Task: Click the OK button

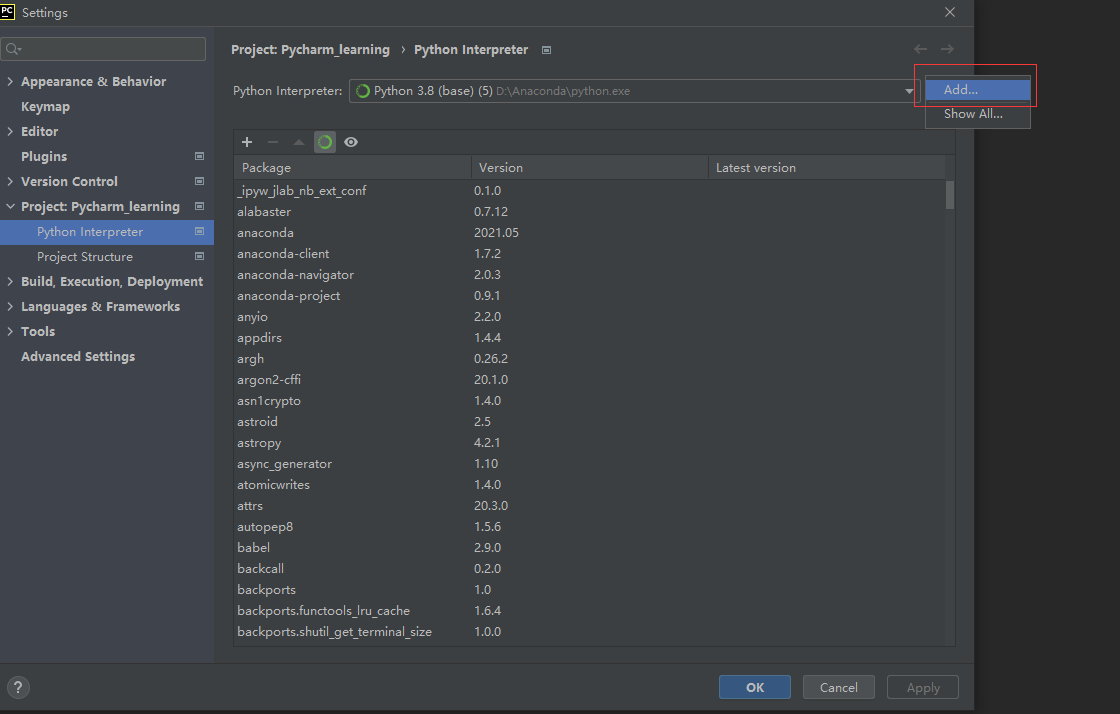Action: [x=754, y=687]
